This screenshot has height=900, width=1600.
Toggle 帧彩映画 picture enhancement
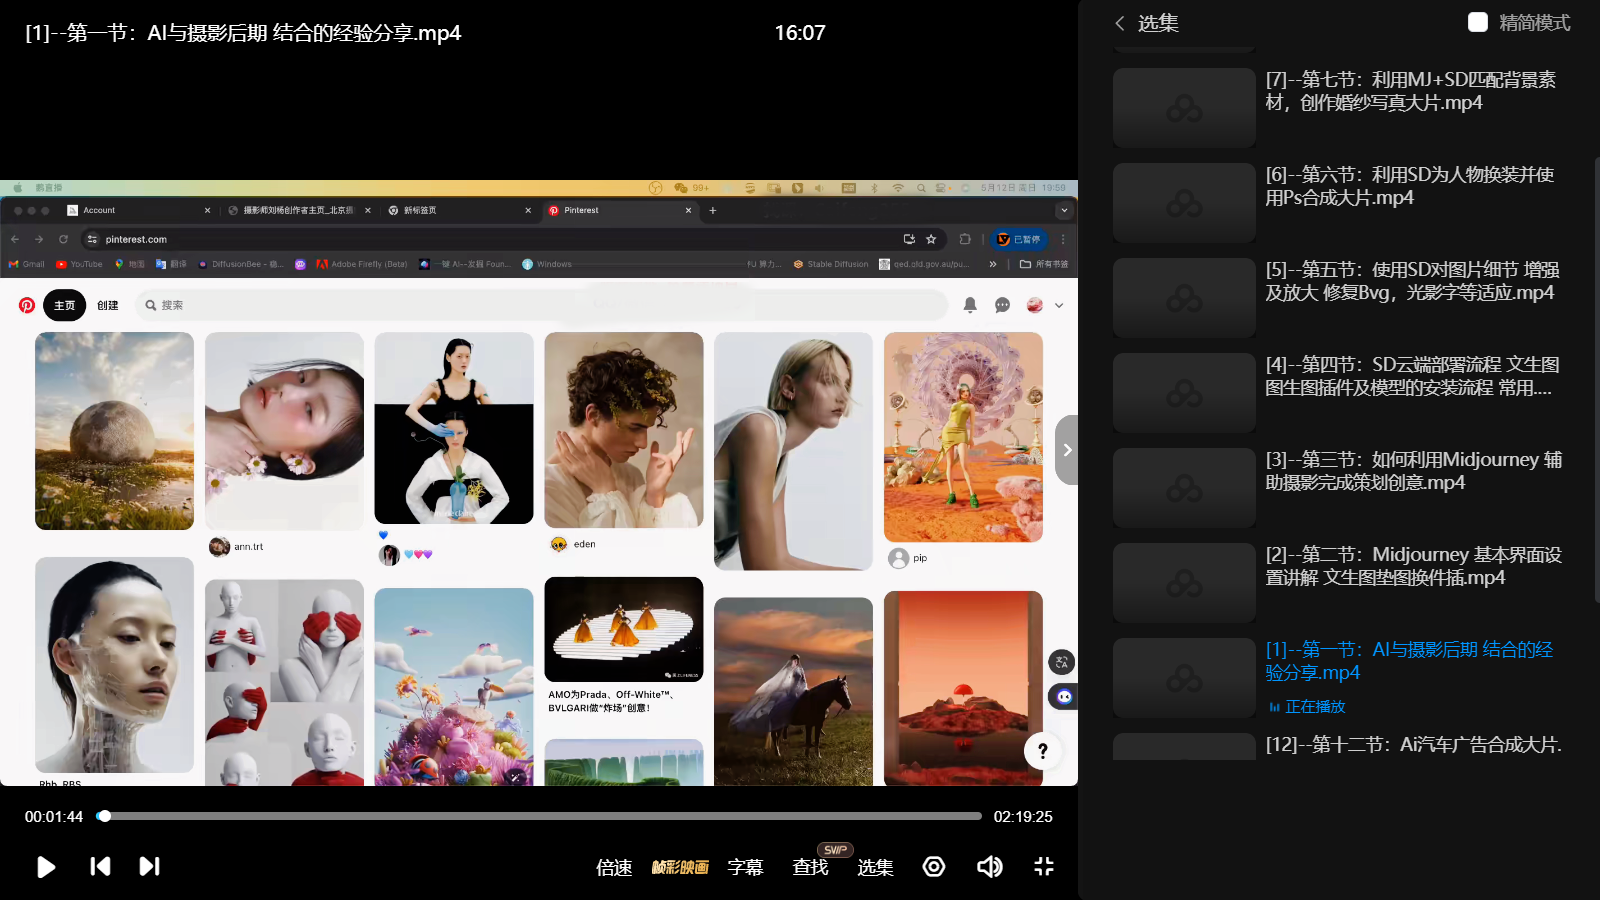coord(680,868)
